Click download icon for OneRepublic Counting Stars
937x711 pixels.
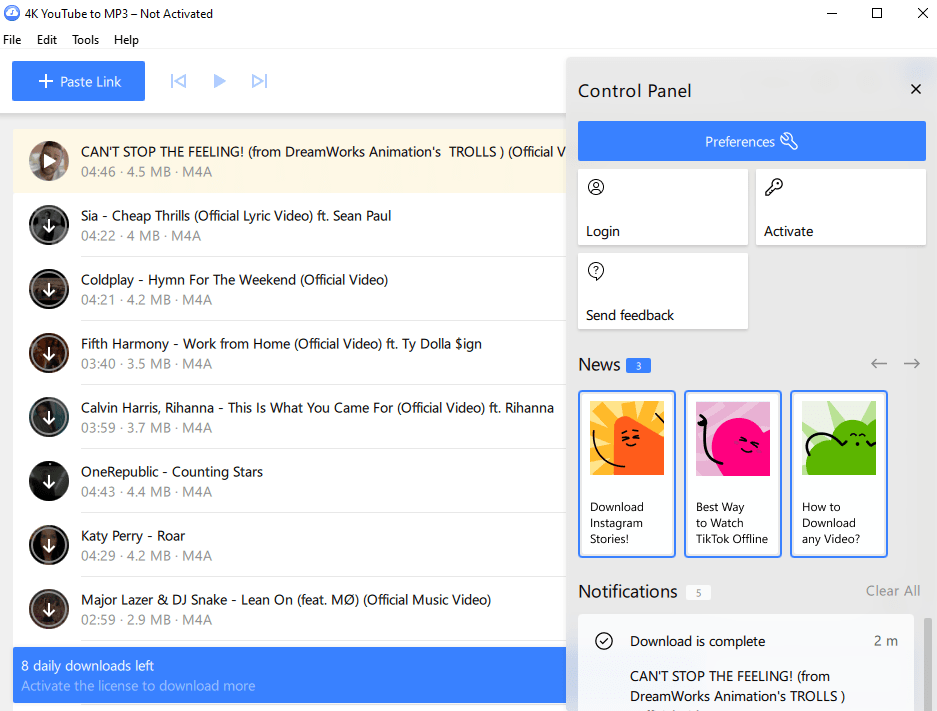[48, 481]
